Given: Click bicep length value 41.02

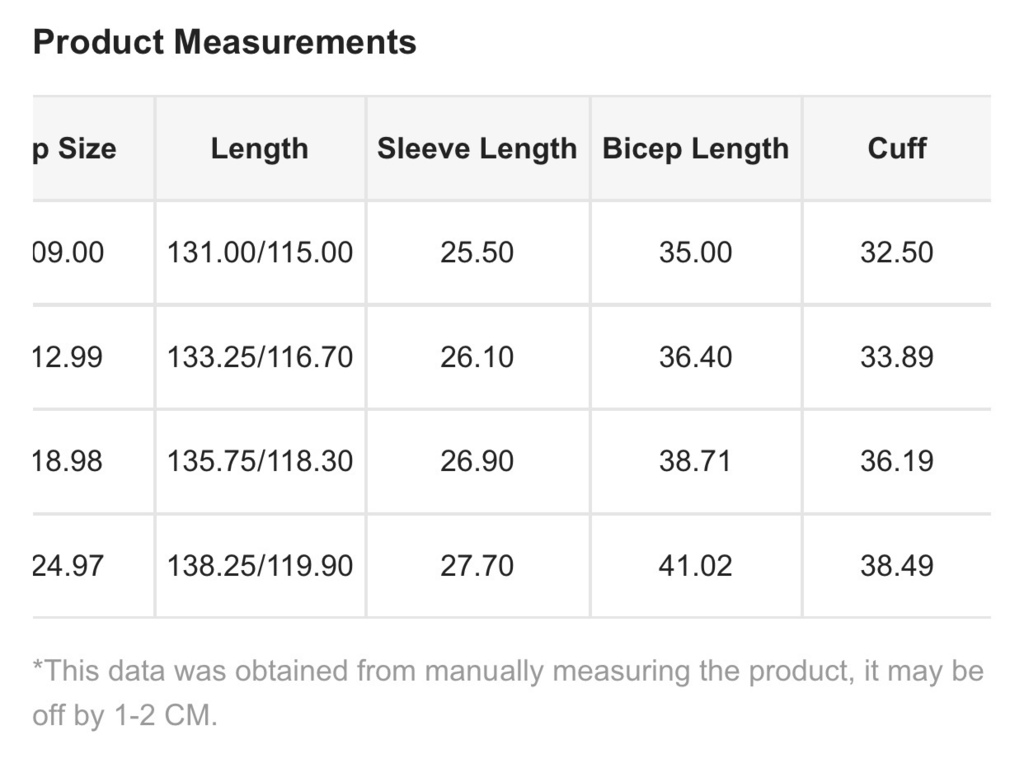Looking at the screenshot, I should [696, 566].
